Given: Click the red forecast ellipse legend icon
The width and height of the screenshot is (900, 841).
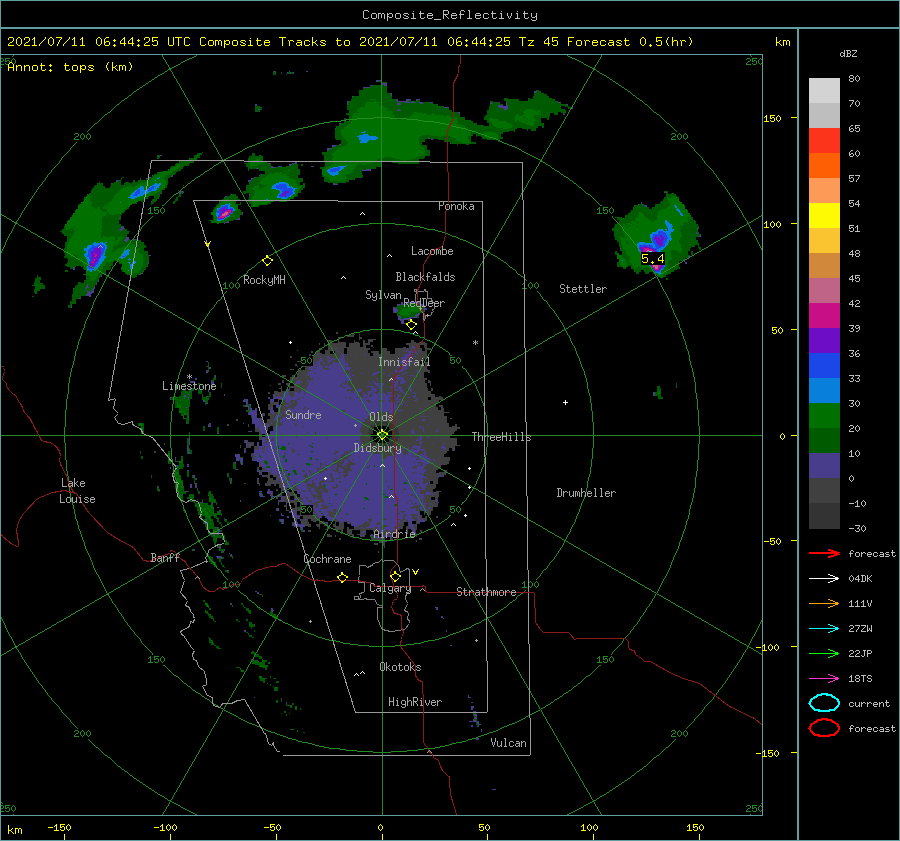Looking at the screenshot, I should point(824,728).
